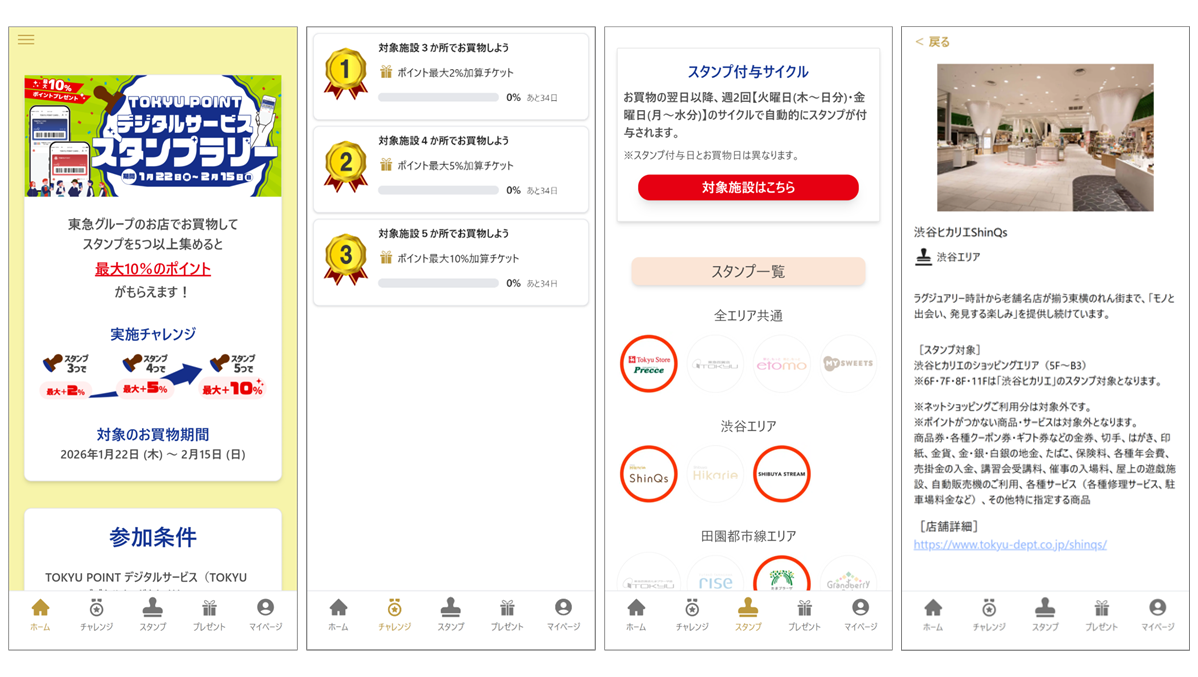Open the tokyu-dept.co.jp/shinqs link
This screenshot has height=677, width=1198.
tap(1010, 545)
